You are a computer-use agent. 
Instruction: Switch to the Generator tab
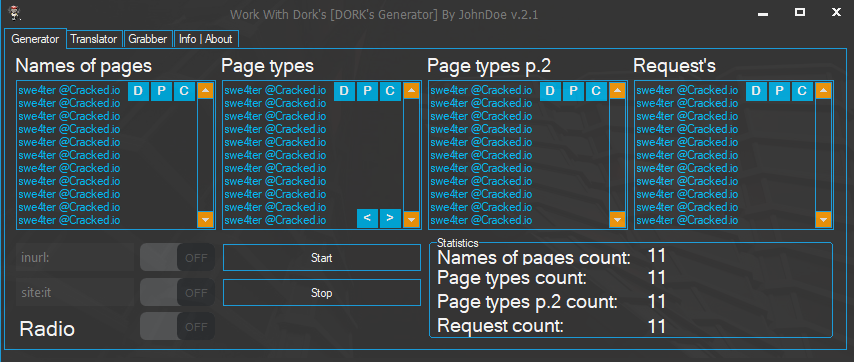point(35,39)
